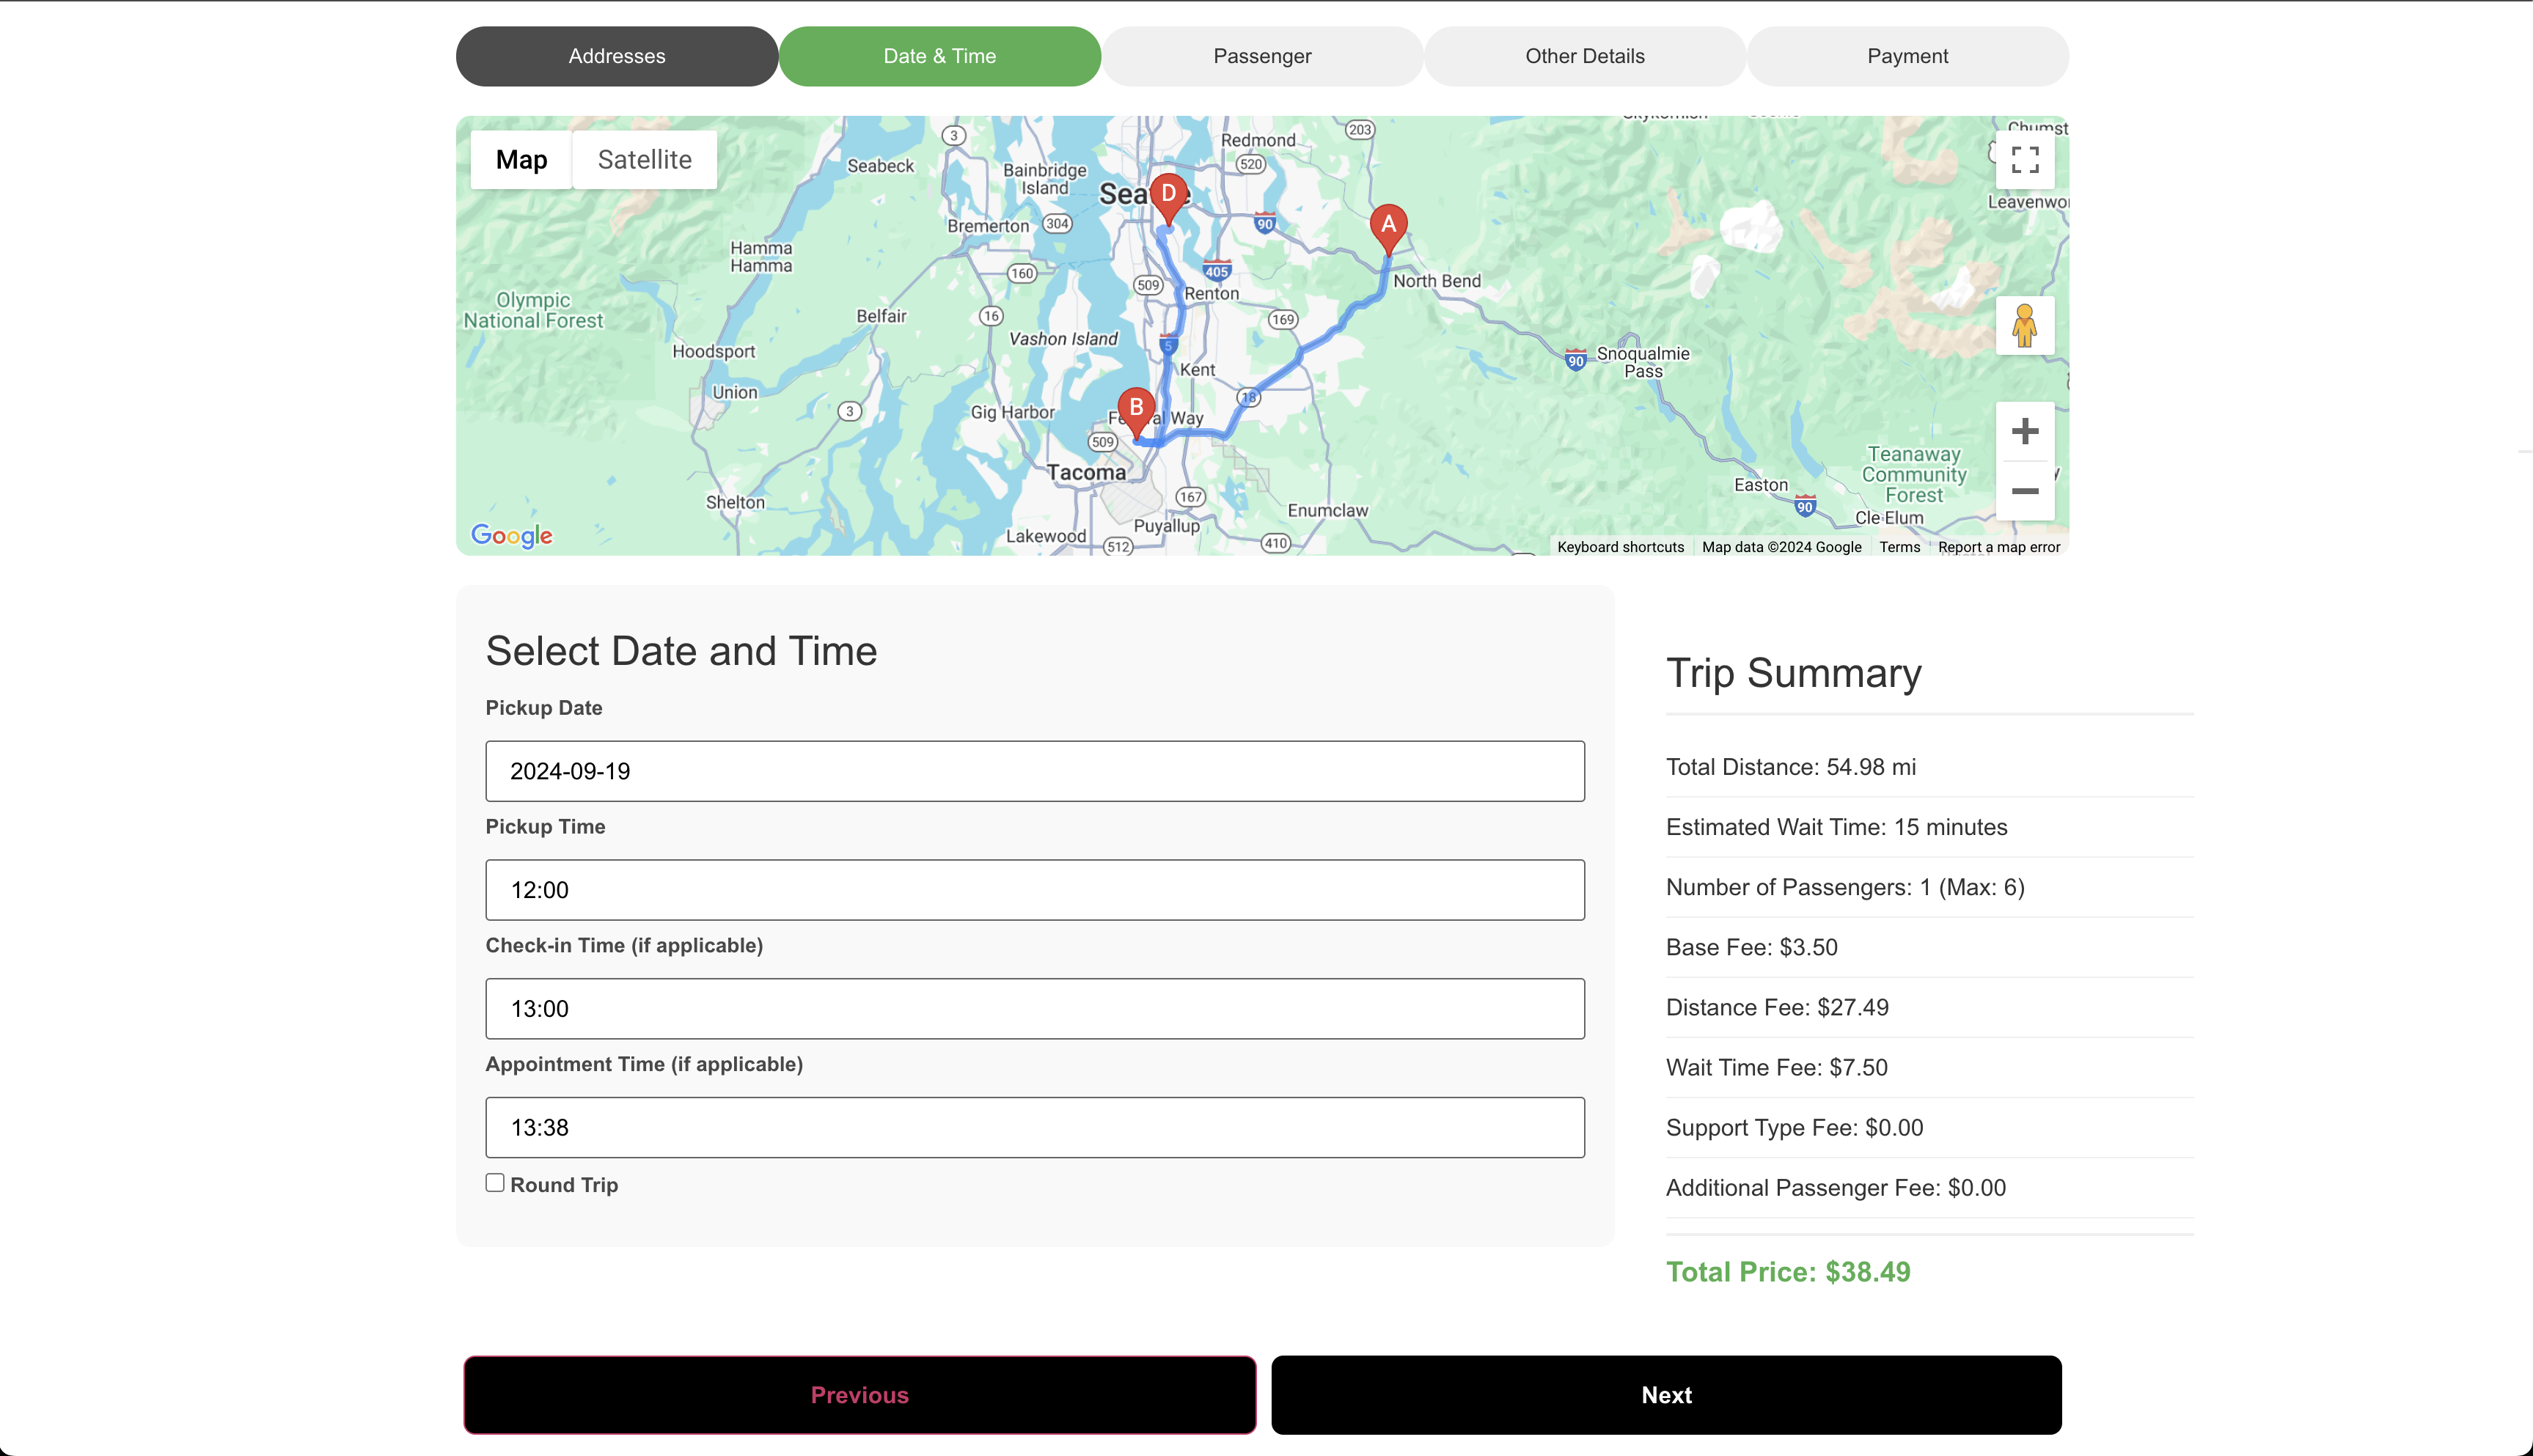Screen dimensions: 2533x1456
Task: Click map marker A near North Bend
Action: 1388,230
